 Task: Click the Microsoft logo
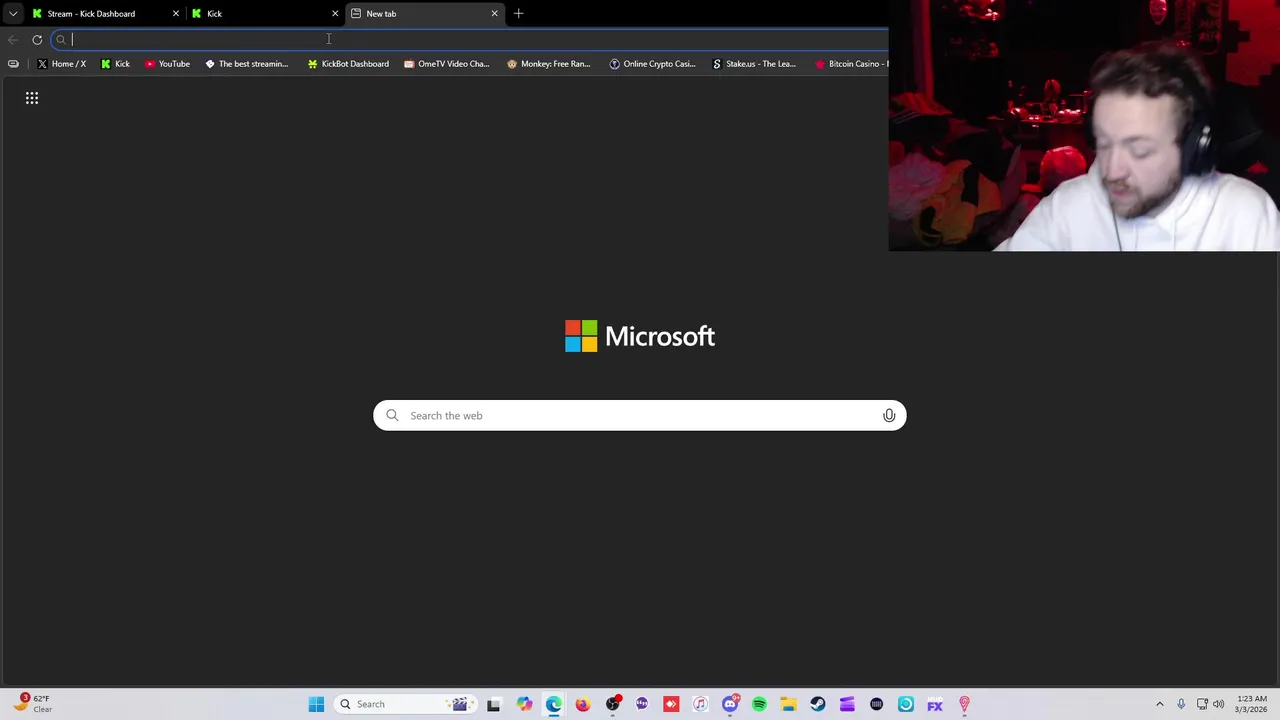click(640, 336)
